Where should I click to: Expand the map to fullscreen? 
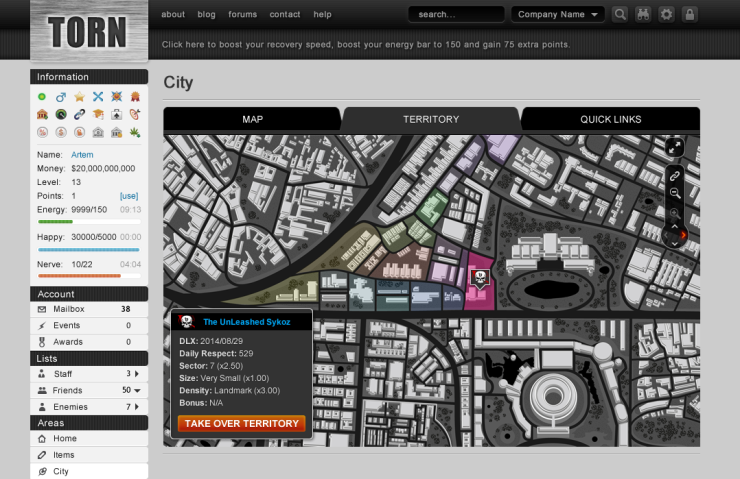tap(675, 147)
